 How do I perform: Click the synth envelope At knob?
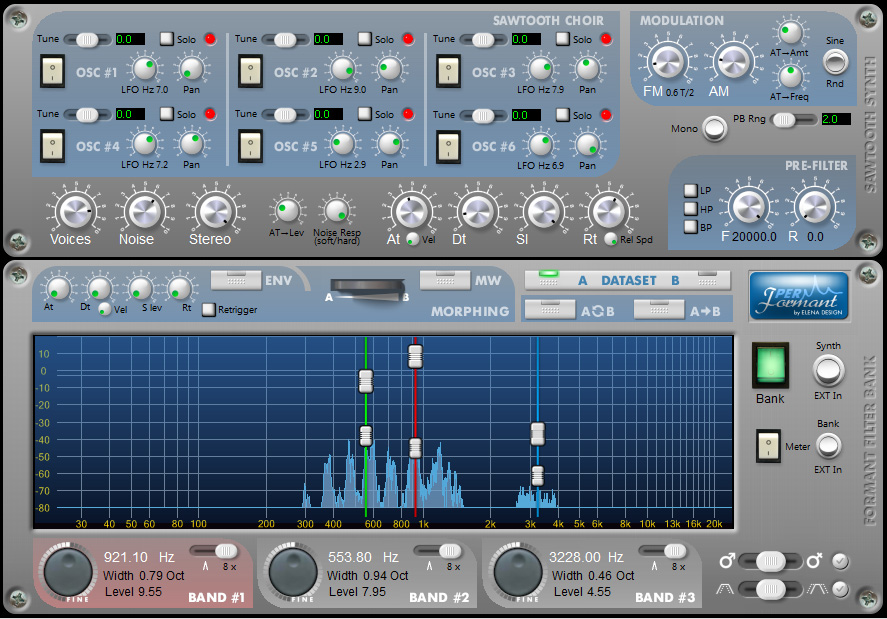coord(412,212)
